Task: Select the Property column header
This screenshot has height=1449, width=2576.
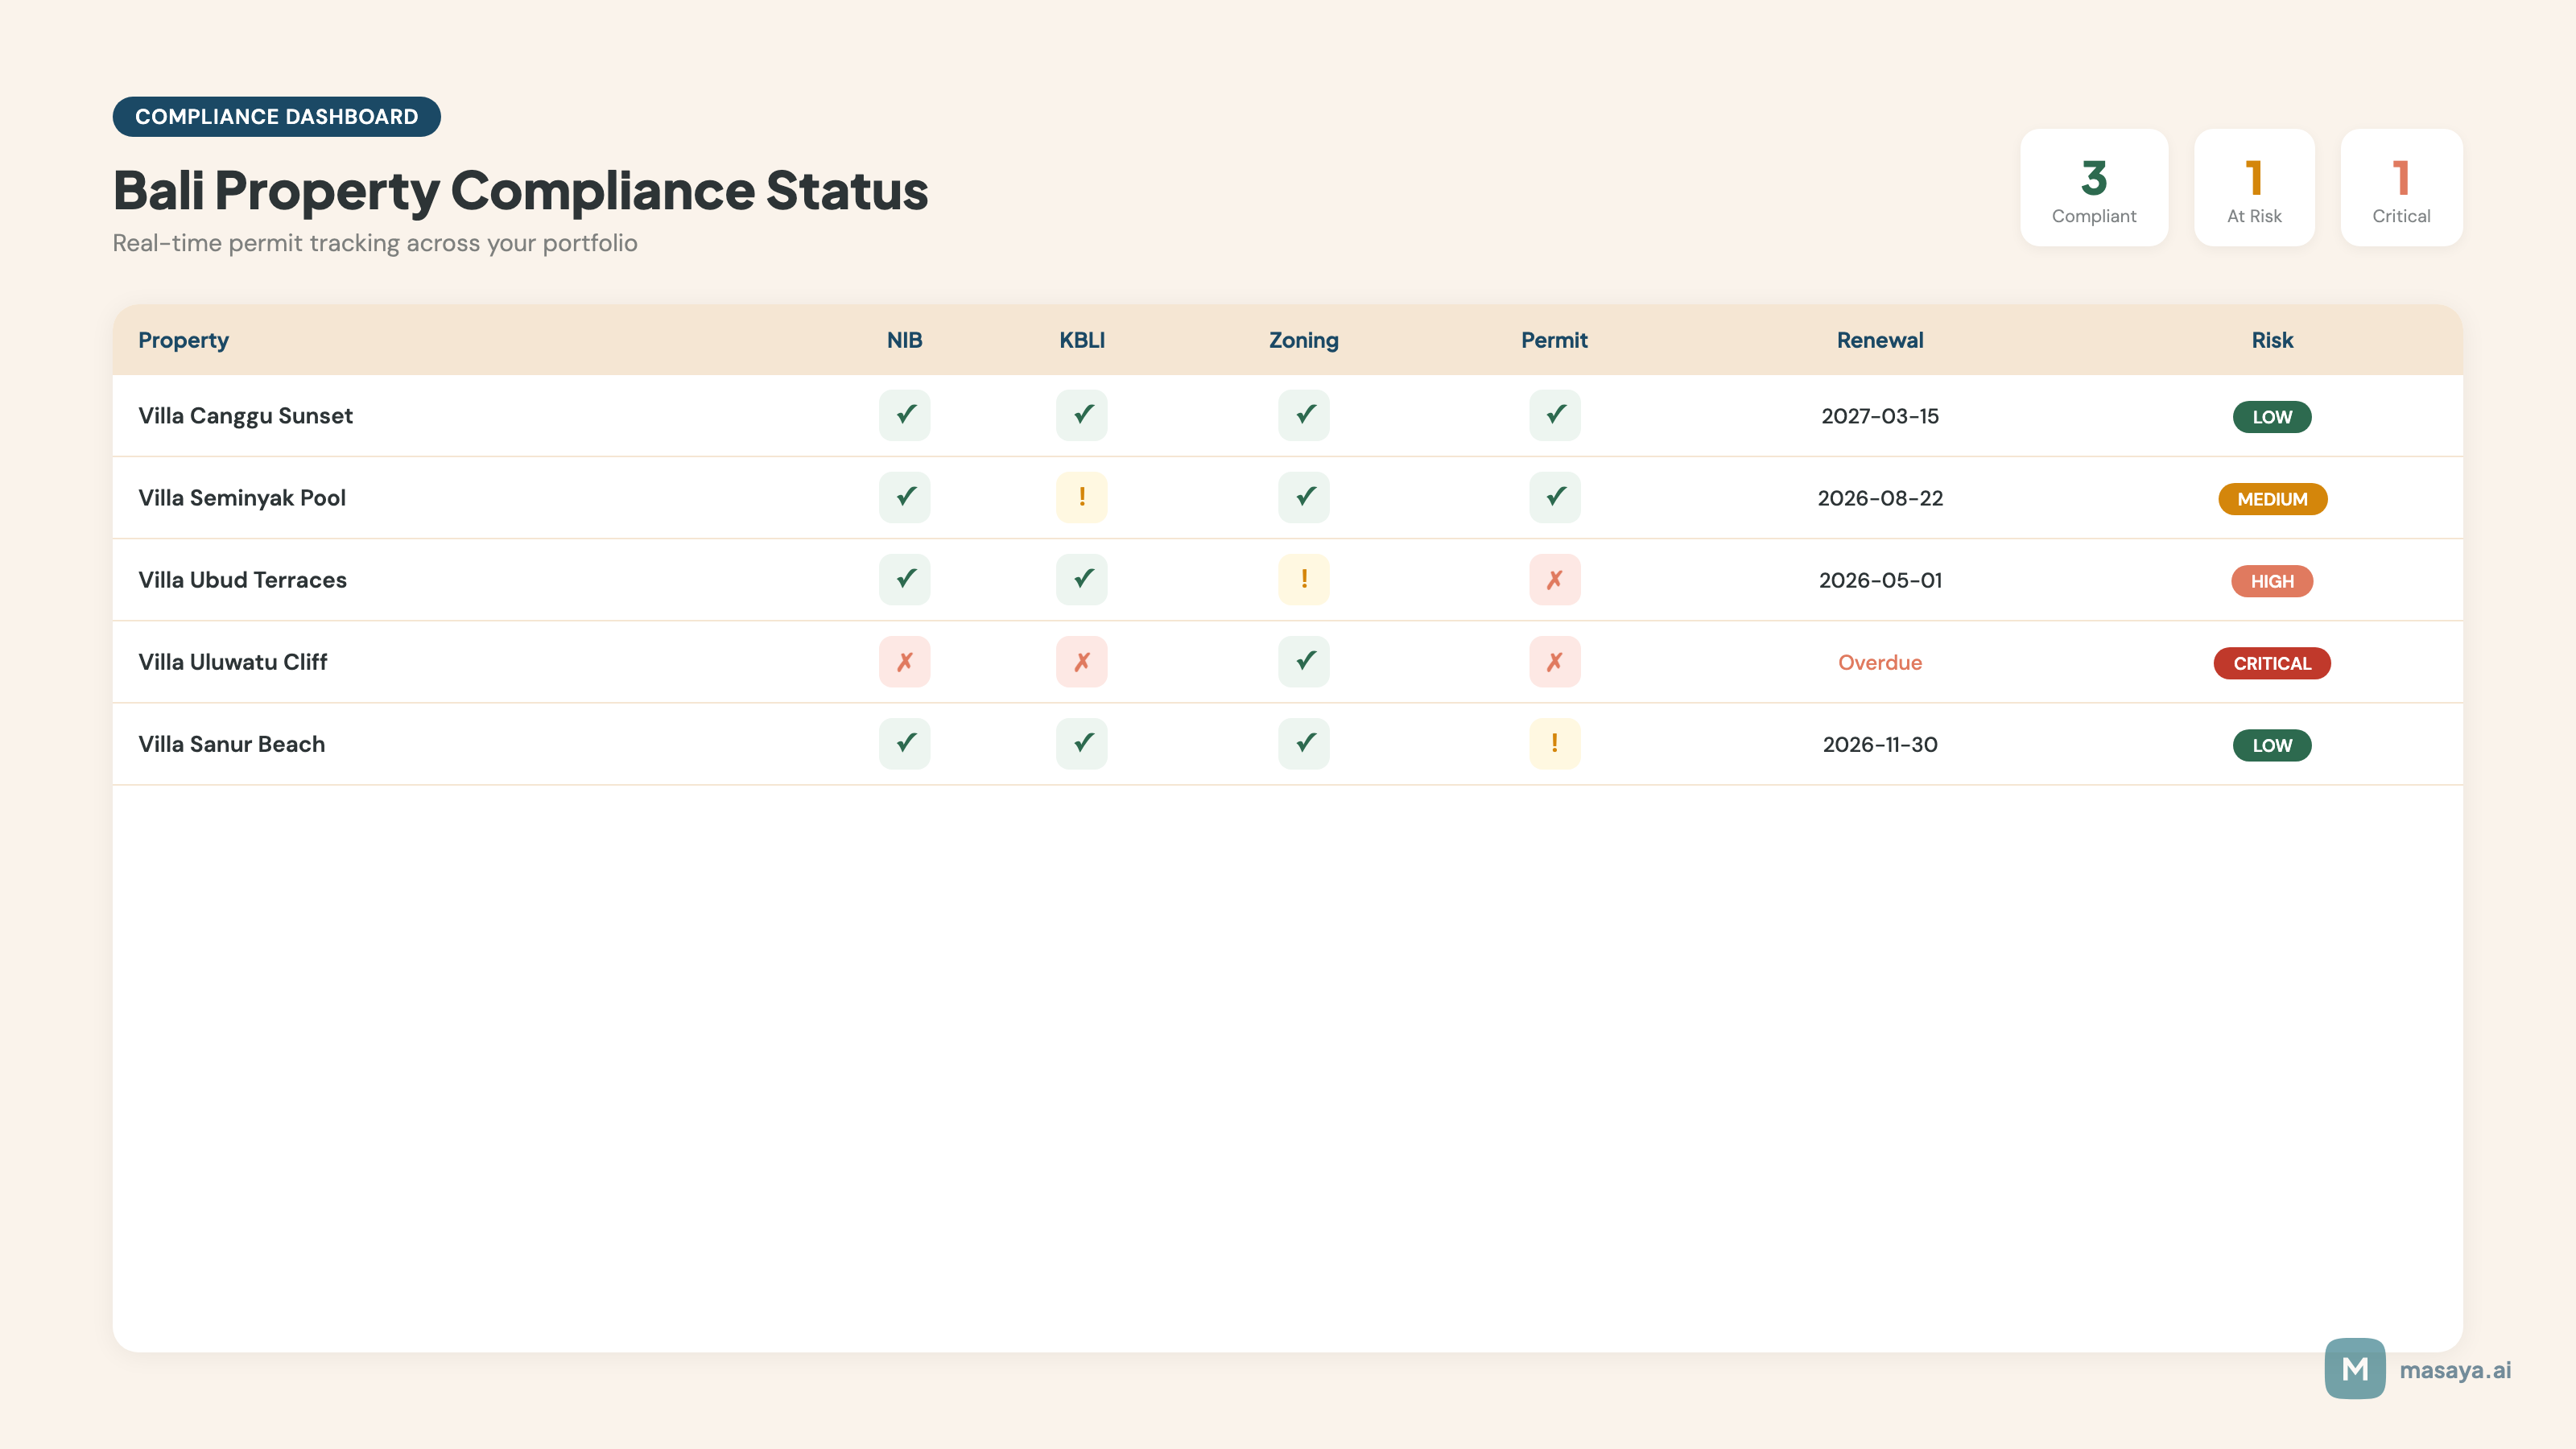Action: (183, 340)
